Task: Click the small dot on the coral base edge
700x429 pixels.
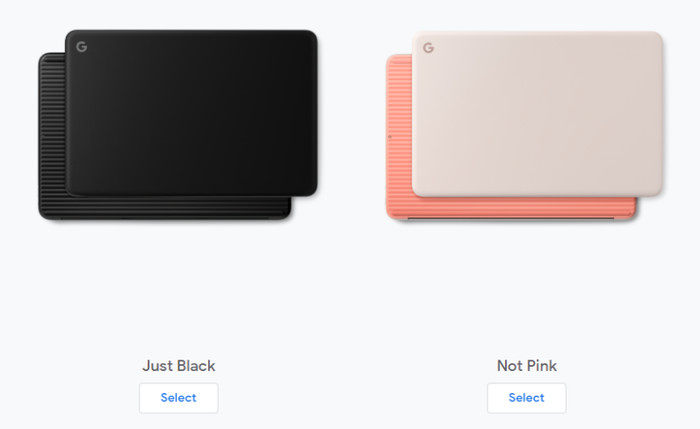Action: click(390, 137)
